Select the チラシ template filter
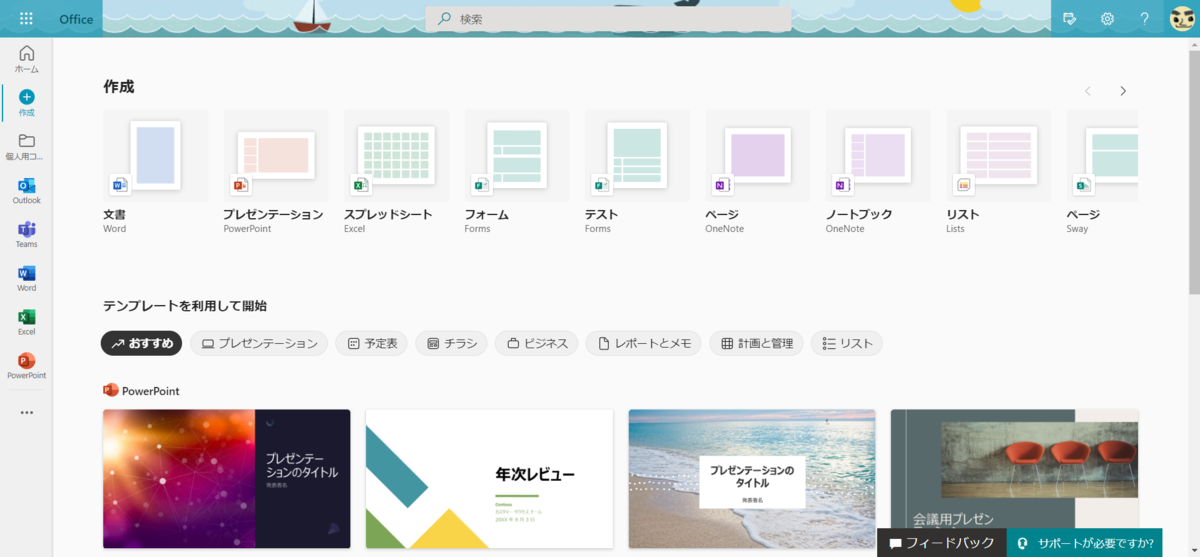Screen dimensions: 1200x557 coord(451,343)
